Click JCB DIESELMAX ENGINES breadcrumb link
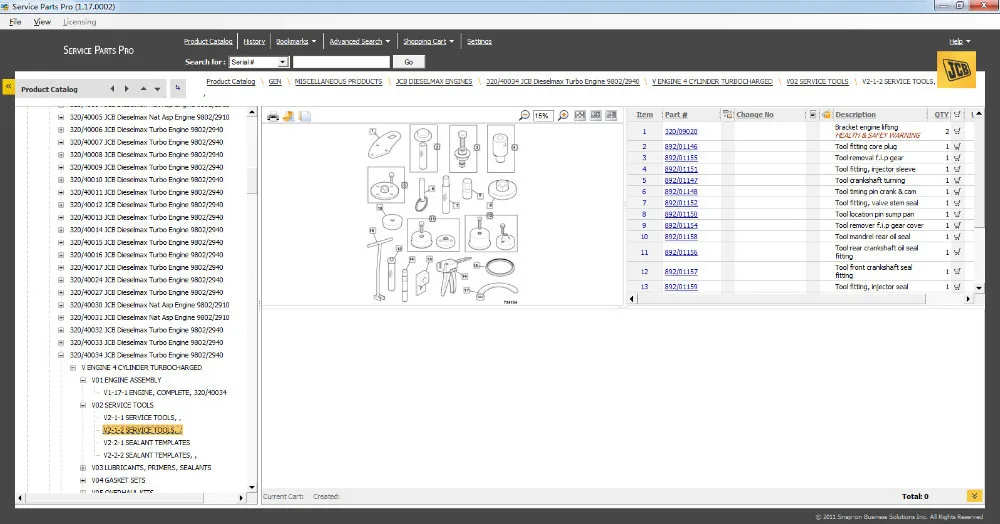 (x=434, y=82)
